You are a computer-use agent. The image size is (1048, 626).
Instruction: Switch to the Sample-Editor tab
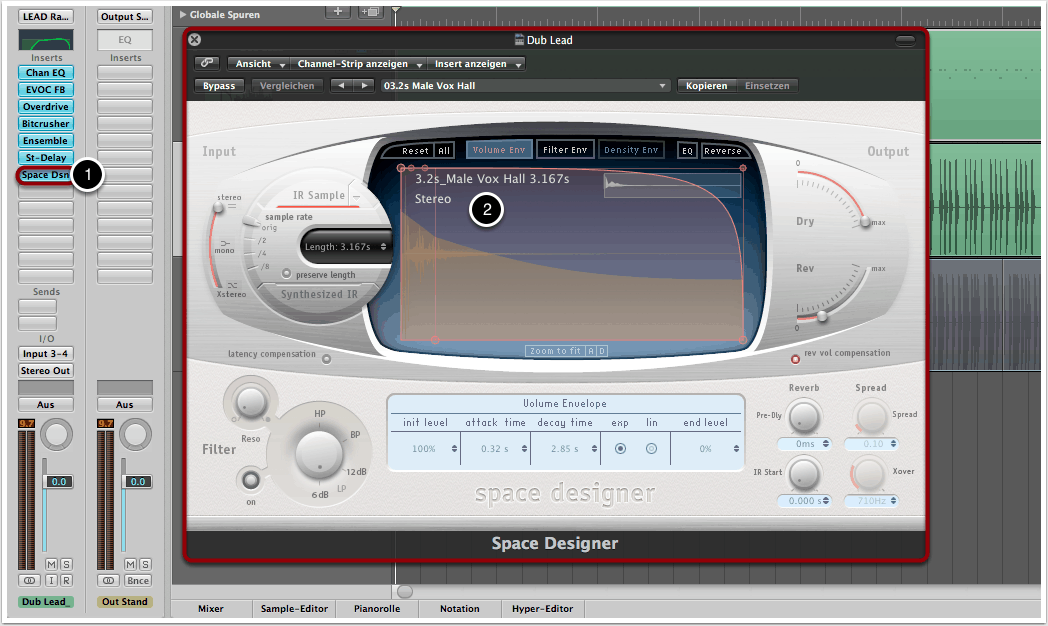point(293,608)
